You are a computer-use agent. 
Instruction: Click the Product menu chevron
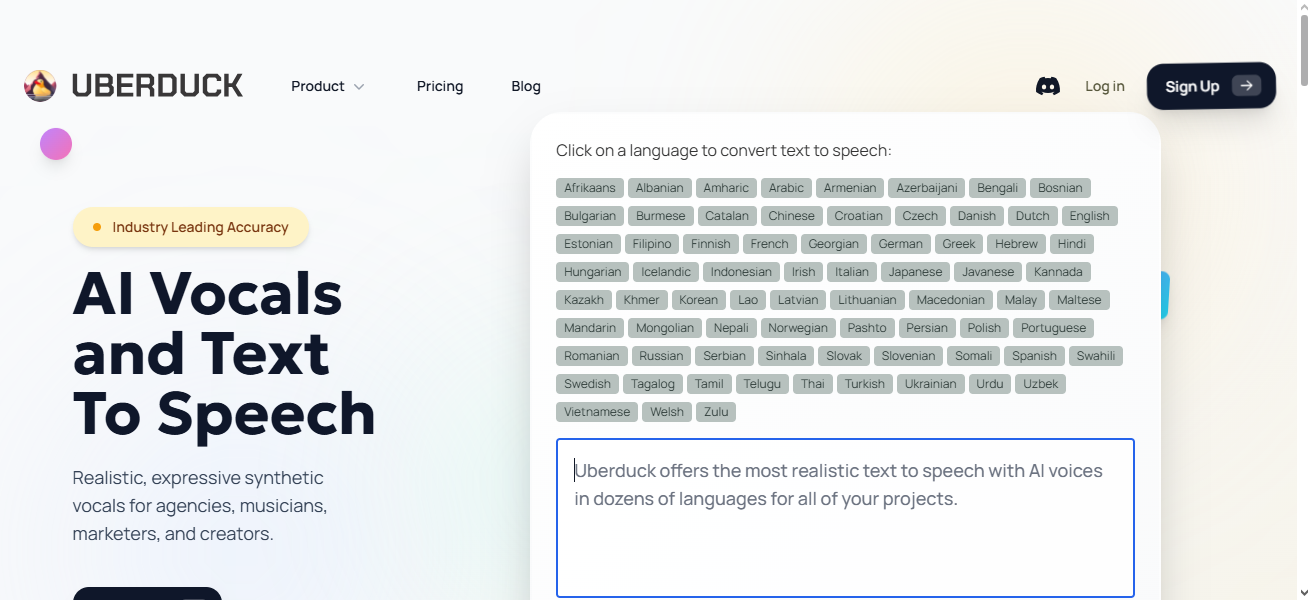pos(359,87)
